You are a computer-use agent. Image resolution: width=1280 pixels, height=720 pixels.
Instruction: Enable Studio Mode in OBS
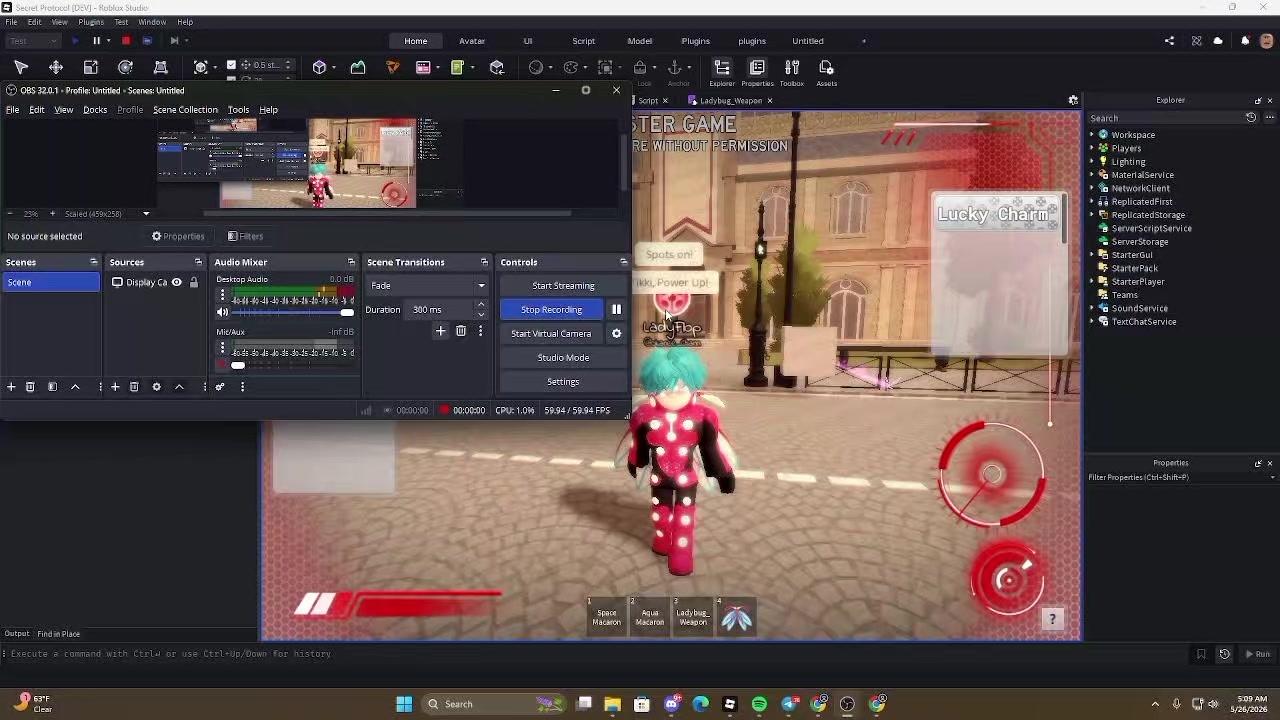pyautogui.click(x=563, y=358)
